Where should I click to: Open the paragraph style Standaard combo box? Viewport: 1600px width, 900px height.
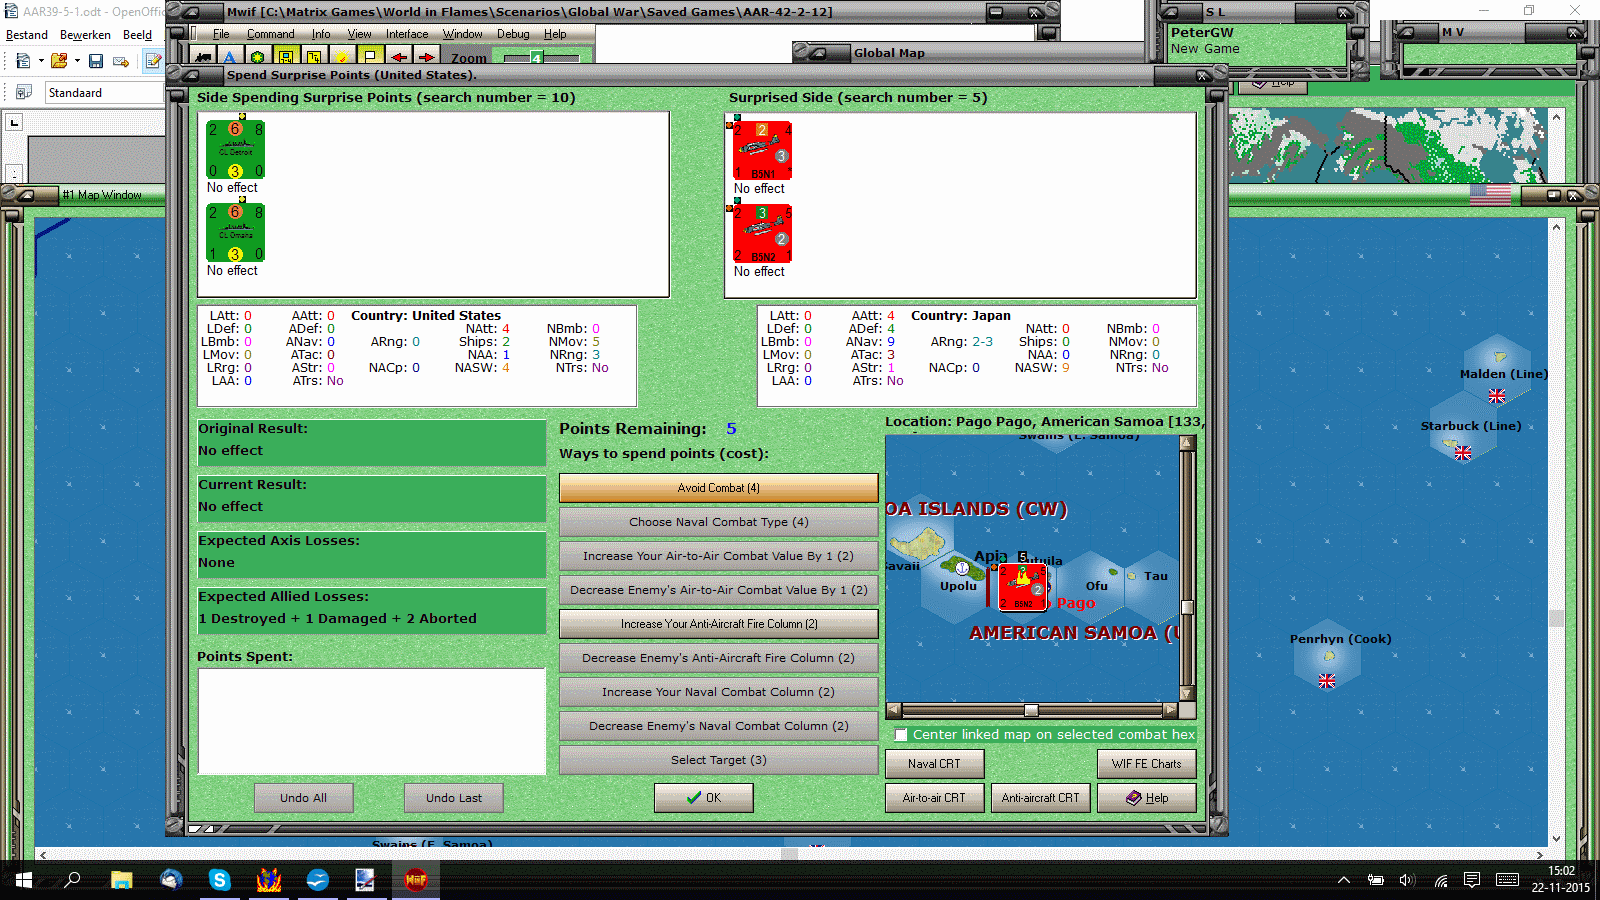pyautogui.click(x=104, y=93)
